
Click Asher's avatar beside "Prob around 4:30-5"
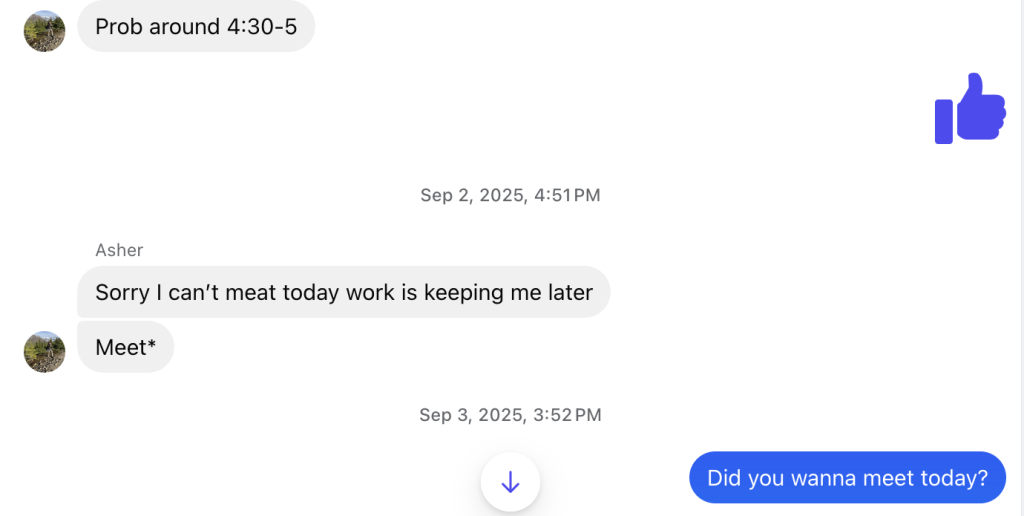click(45, 31)
